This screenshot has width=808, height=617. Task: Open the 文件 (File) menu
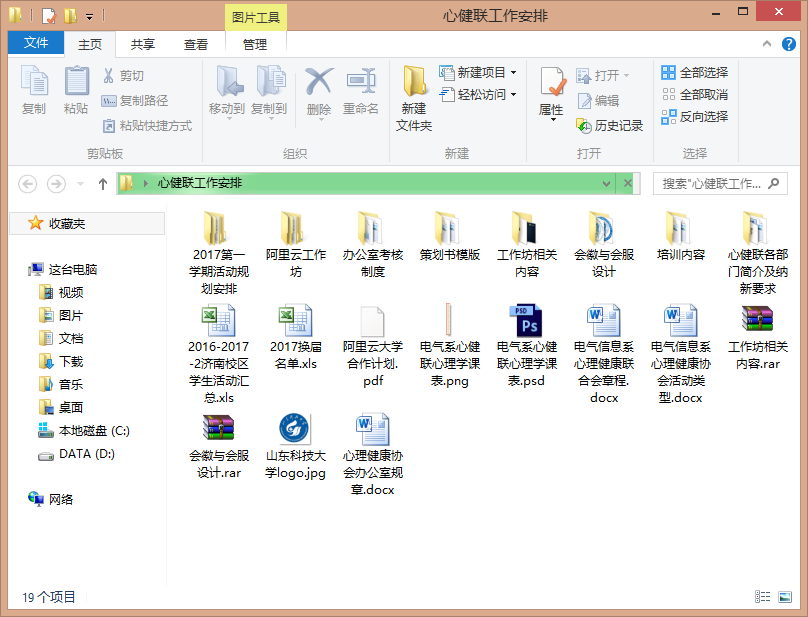36,44
